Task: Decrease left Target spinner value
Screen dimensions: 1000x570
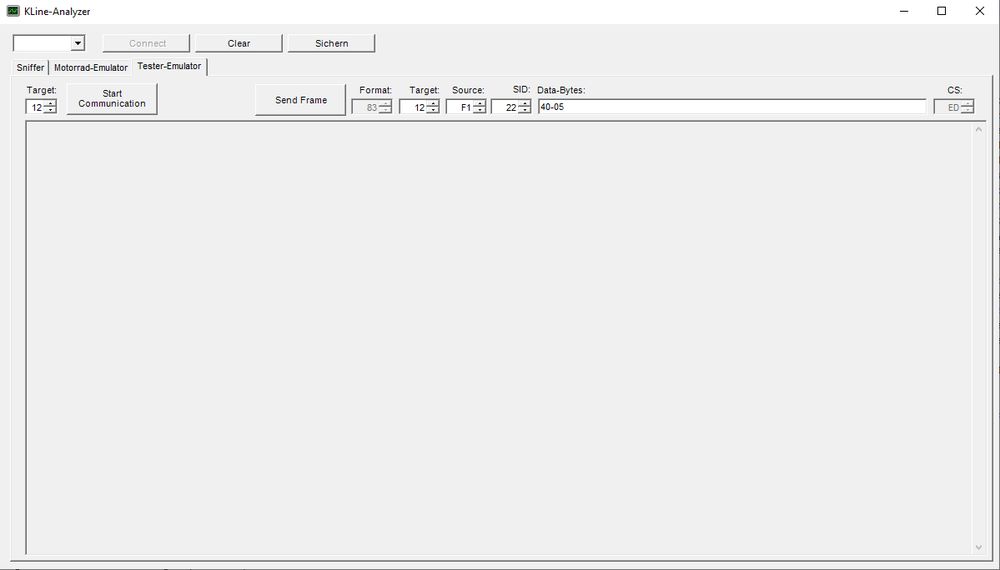Action: [50, 110]
